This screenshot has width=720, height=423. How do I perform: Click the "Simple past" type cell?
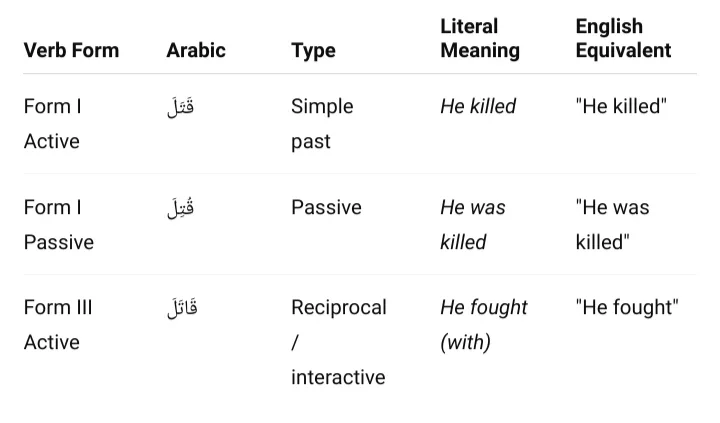[322, 124]
